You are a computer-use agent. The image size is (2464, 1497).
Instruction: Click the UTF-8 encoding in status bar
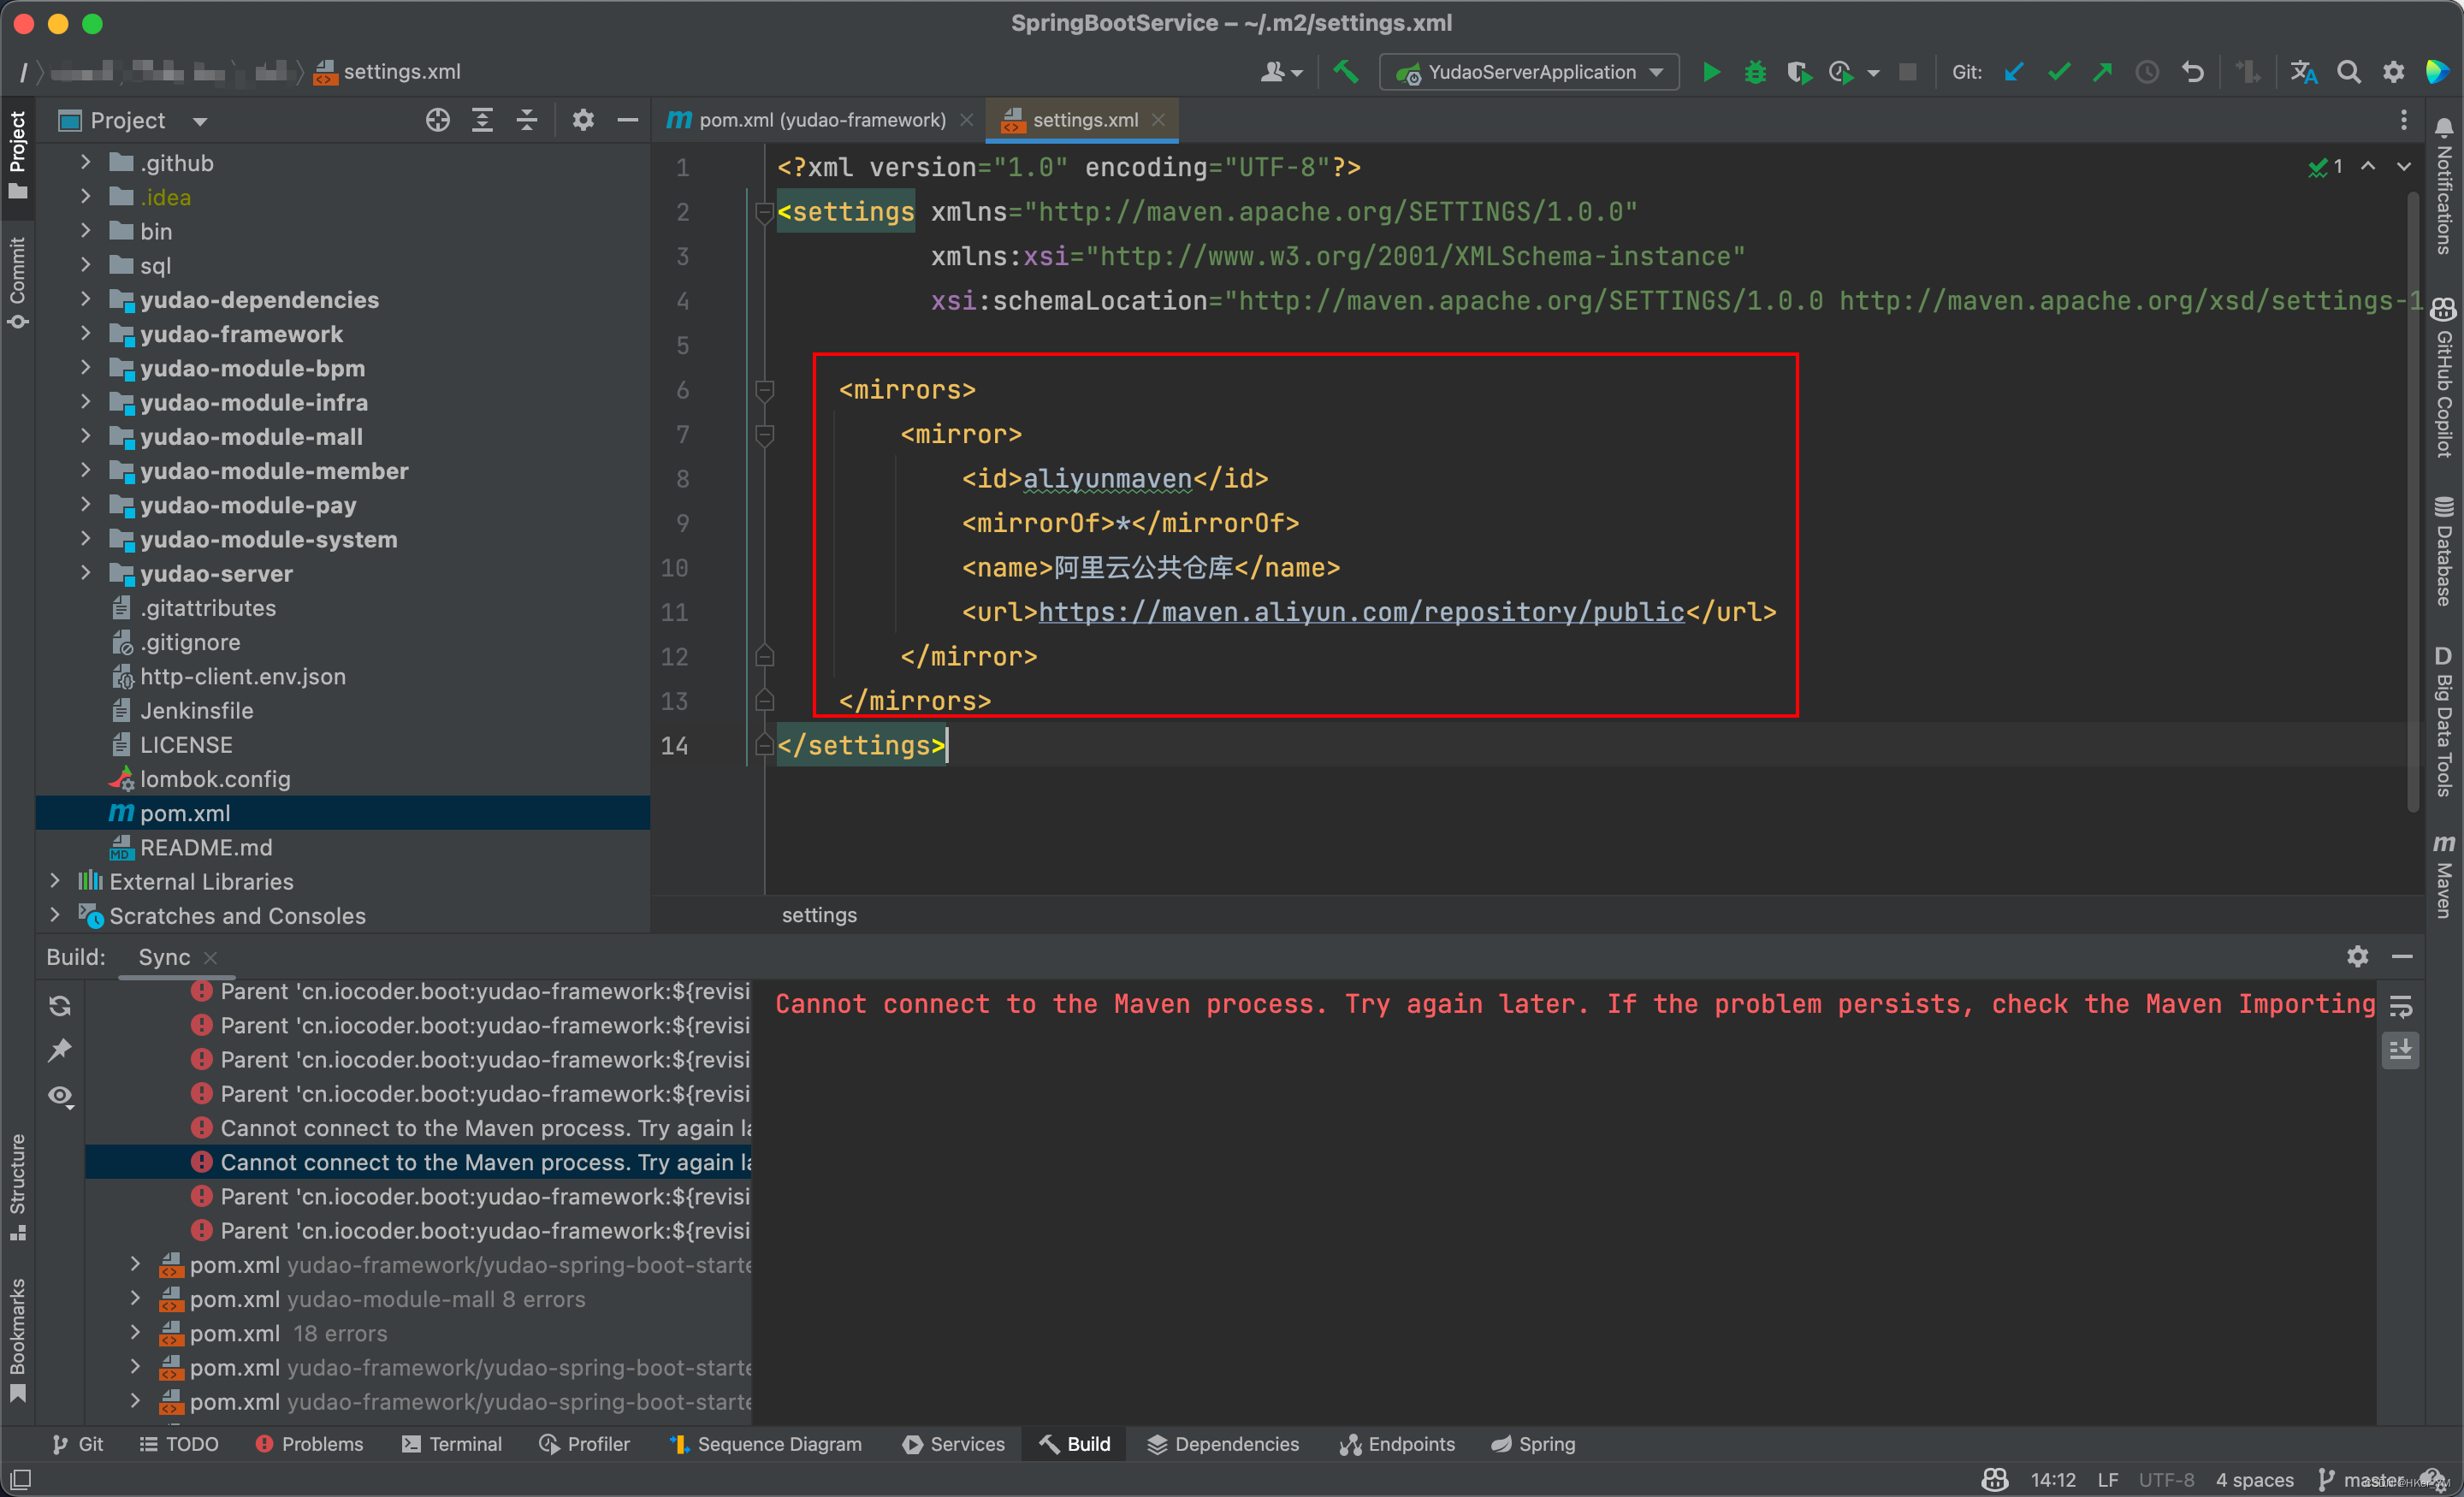coord(2166,1479)
